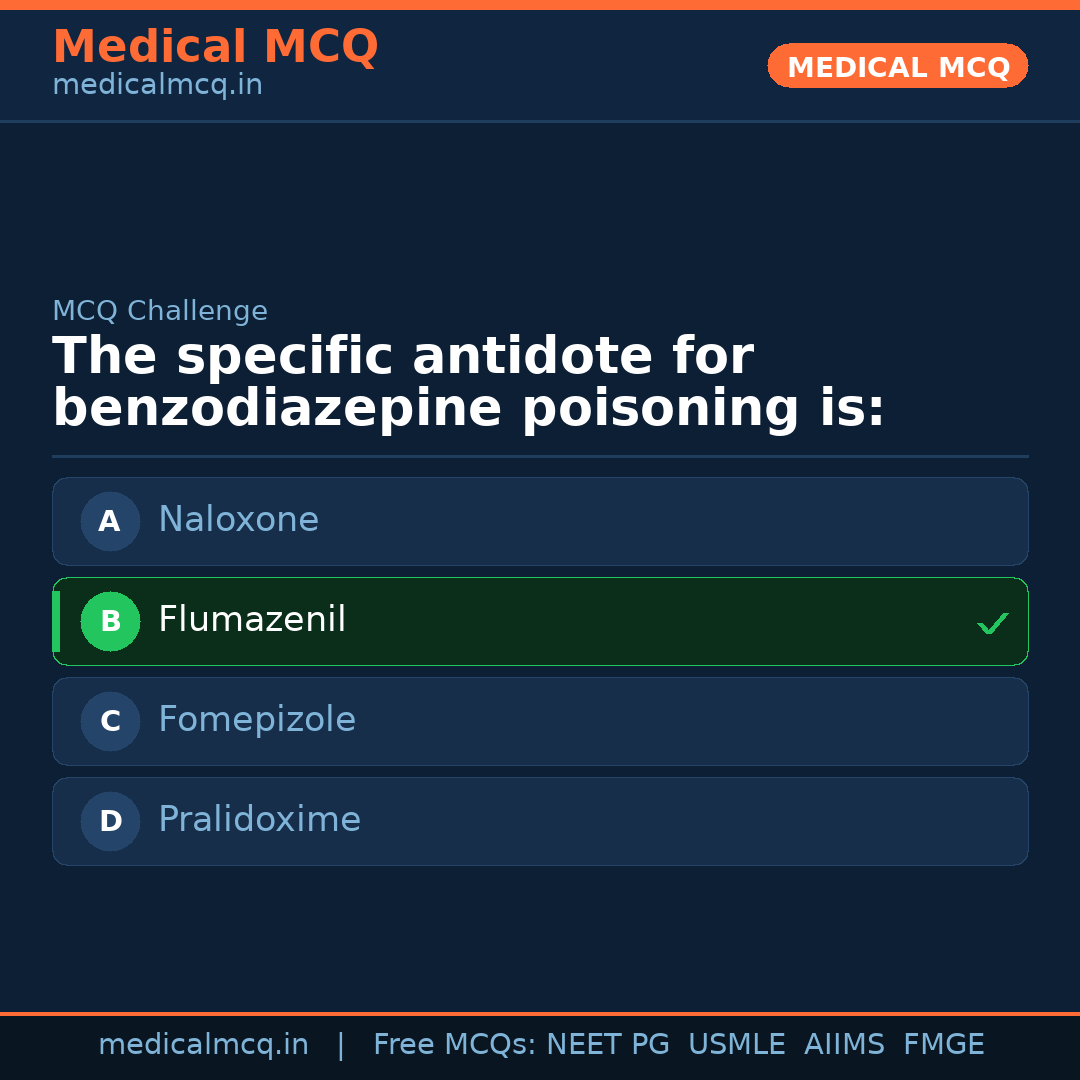The image size is (1080, 1080).
Task: Choose the Pralidoxime answer text
Action: tap(259, 820)
